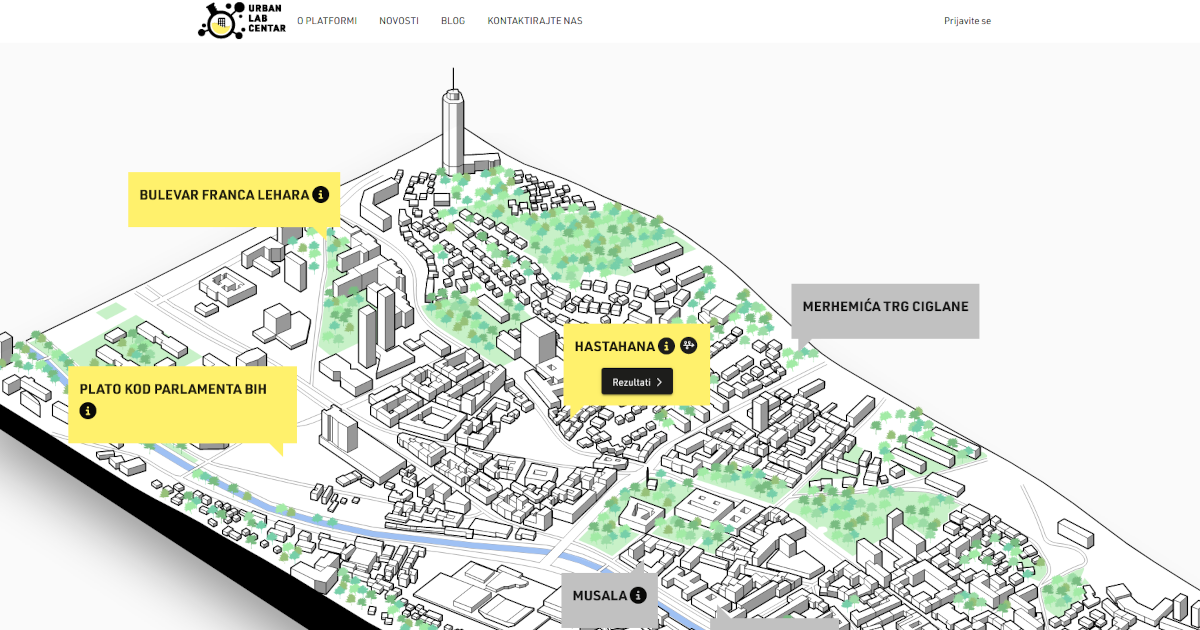Click the Hastahana location title
This screenshot has height=630, width=1200.
614,347
